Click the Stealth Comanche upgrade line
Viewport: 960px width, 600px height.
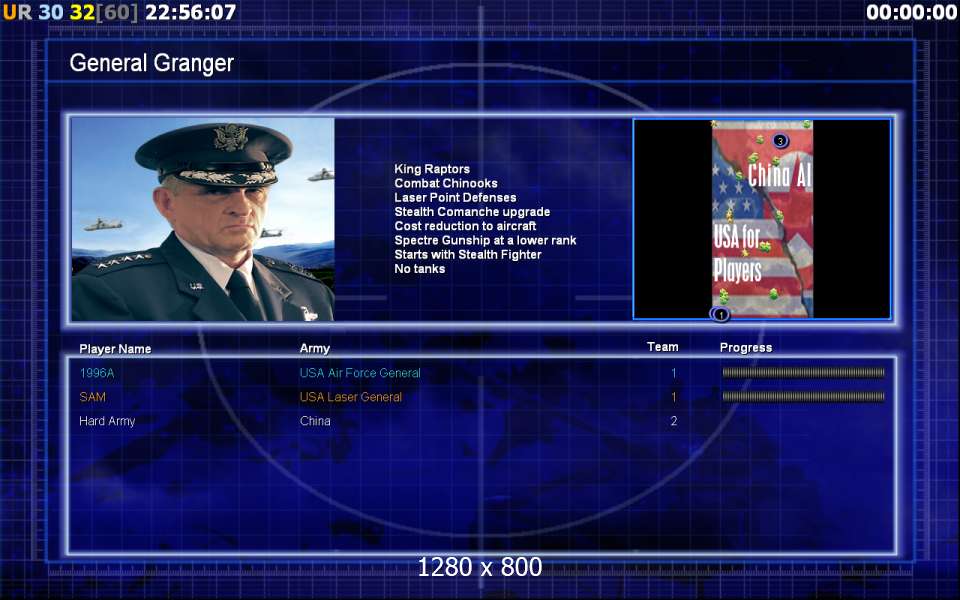pyautogui.click(x=472, y=211)
